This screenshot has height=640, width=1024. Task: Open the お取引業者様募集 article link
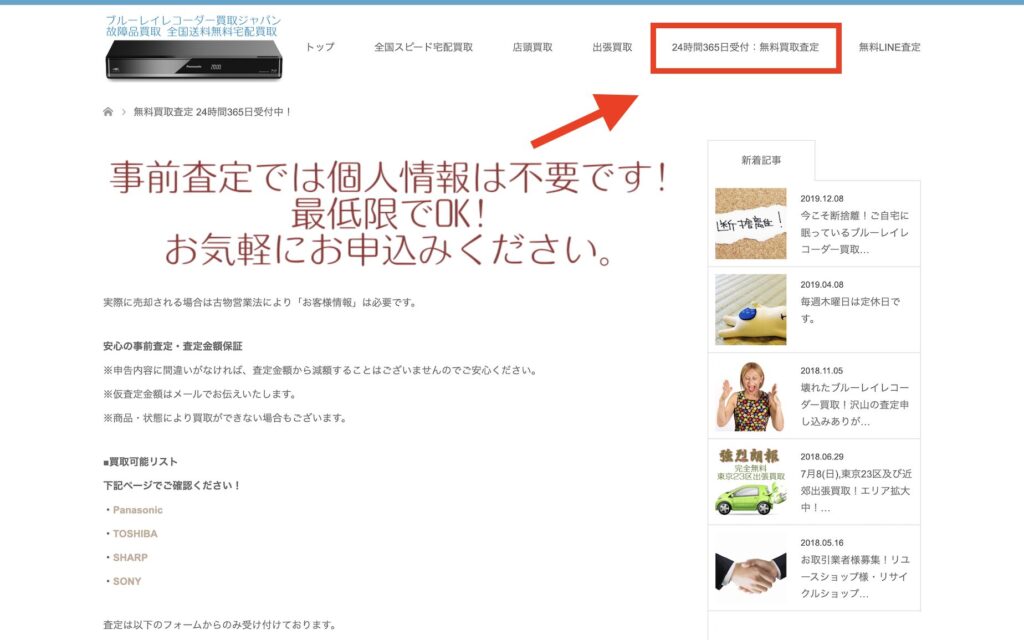pyautogui.click(x=854, y=576)
